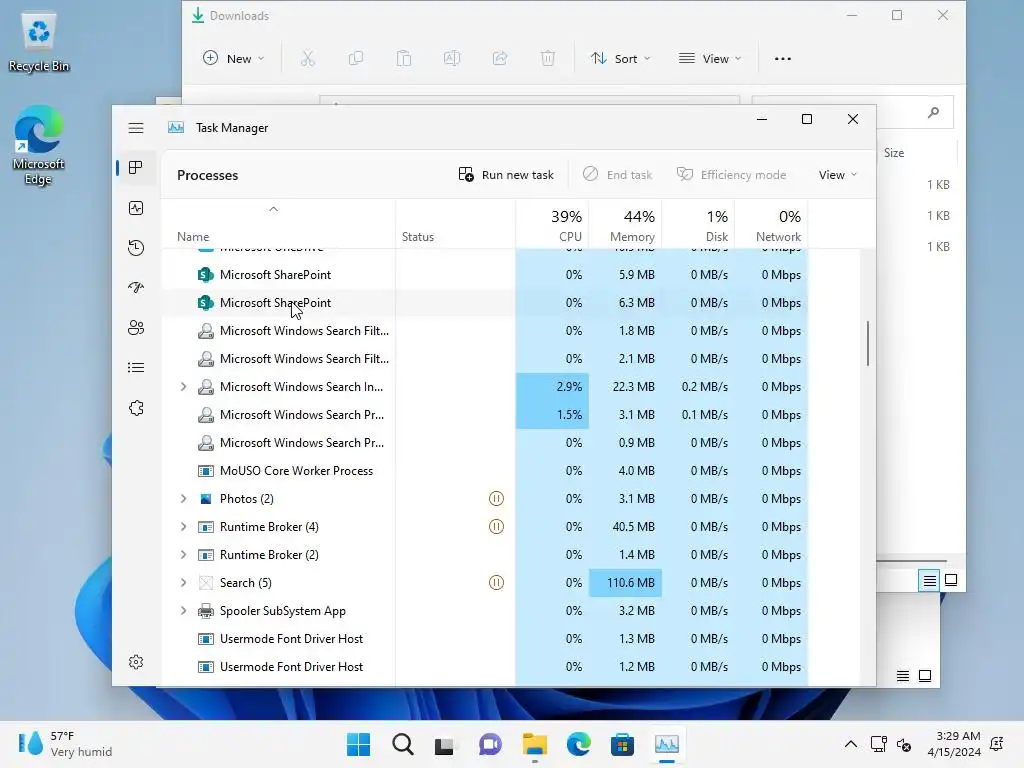Open Recycle Bin desktop icon

point(39,42)
